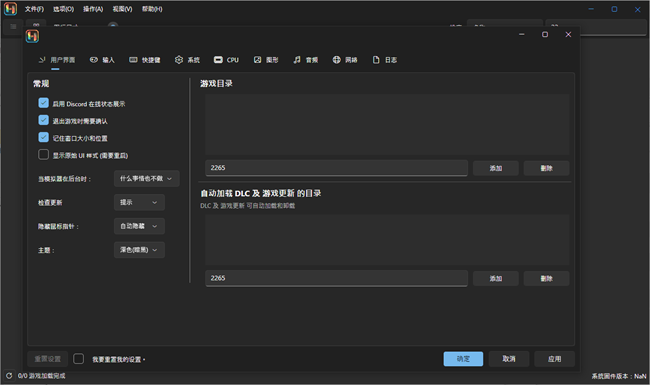The width and height of the screenshot is (650, 385).
Task: Focus the 游戏目录 path field
Action: coord(337,168)
